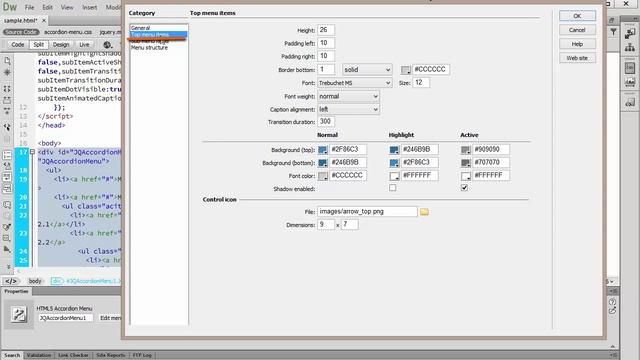Pick Highlight Background (bottom) color swatch
The width and height of the screenshot is (640, 360).
coord(394,163)
